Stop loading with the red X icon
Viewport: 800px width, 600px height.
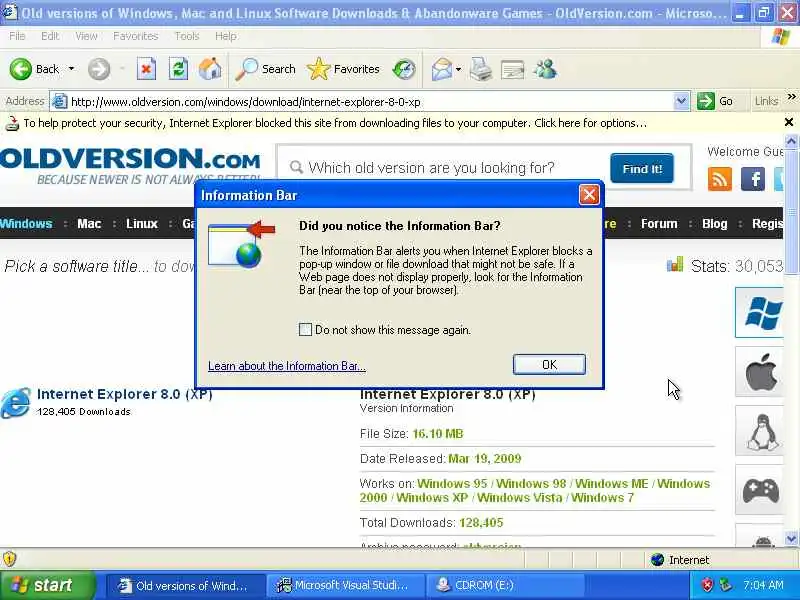pyautogui.click(x=146, y=69)
